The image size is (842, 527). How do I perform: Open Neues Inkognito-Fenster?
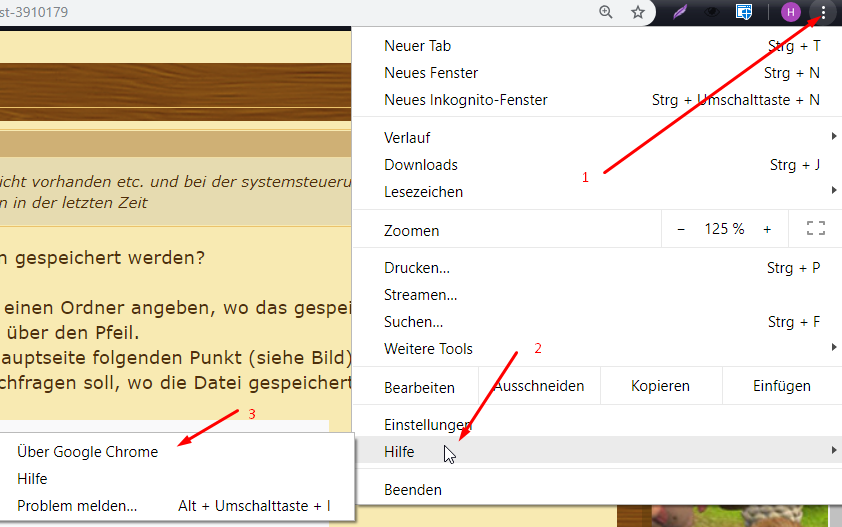[x=466, y=100]
